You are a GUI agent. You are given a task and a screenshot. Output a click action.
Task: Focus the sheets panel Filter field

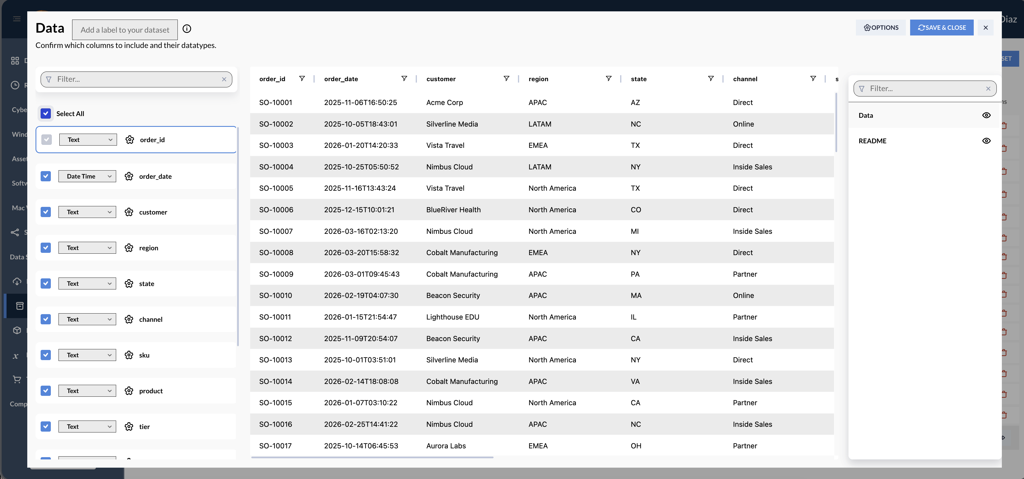coord(925,88)
